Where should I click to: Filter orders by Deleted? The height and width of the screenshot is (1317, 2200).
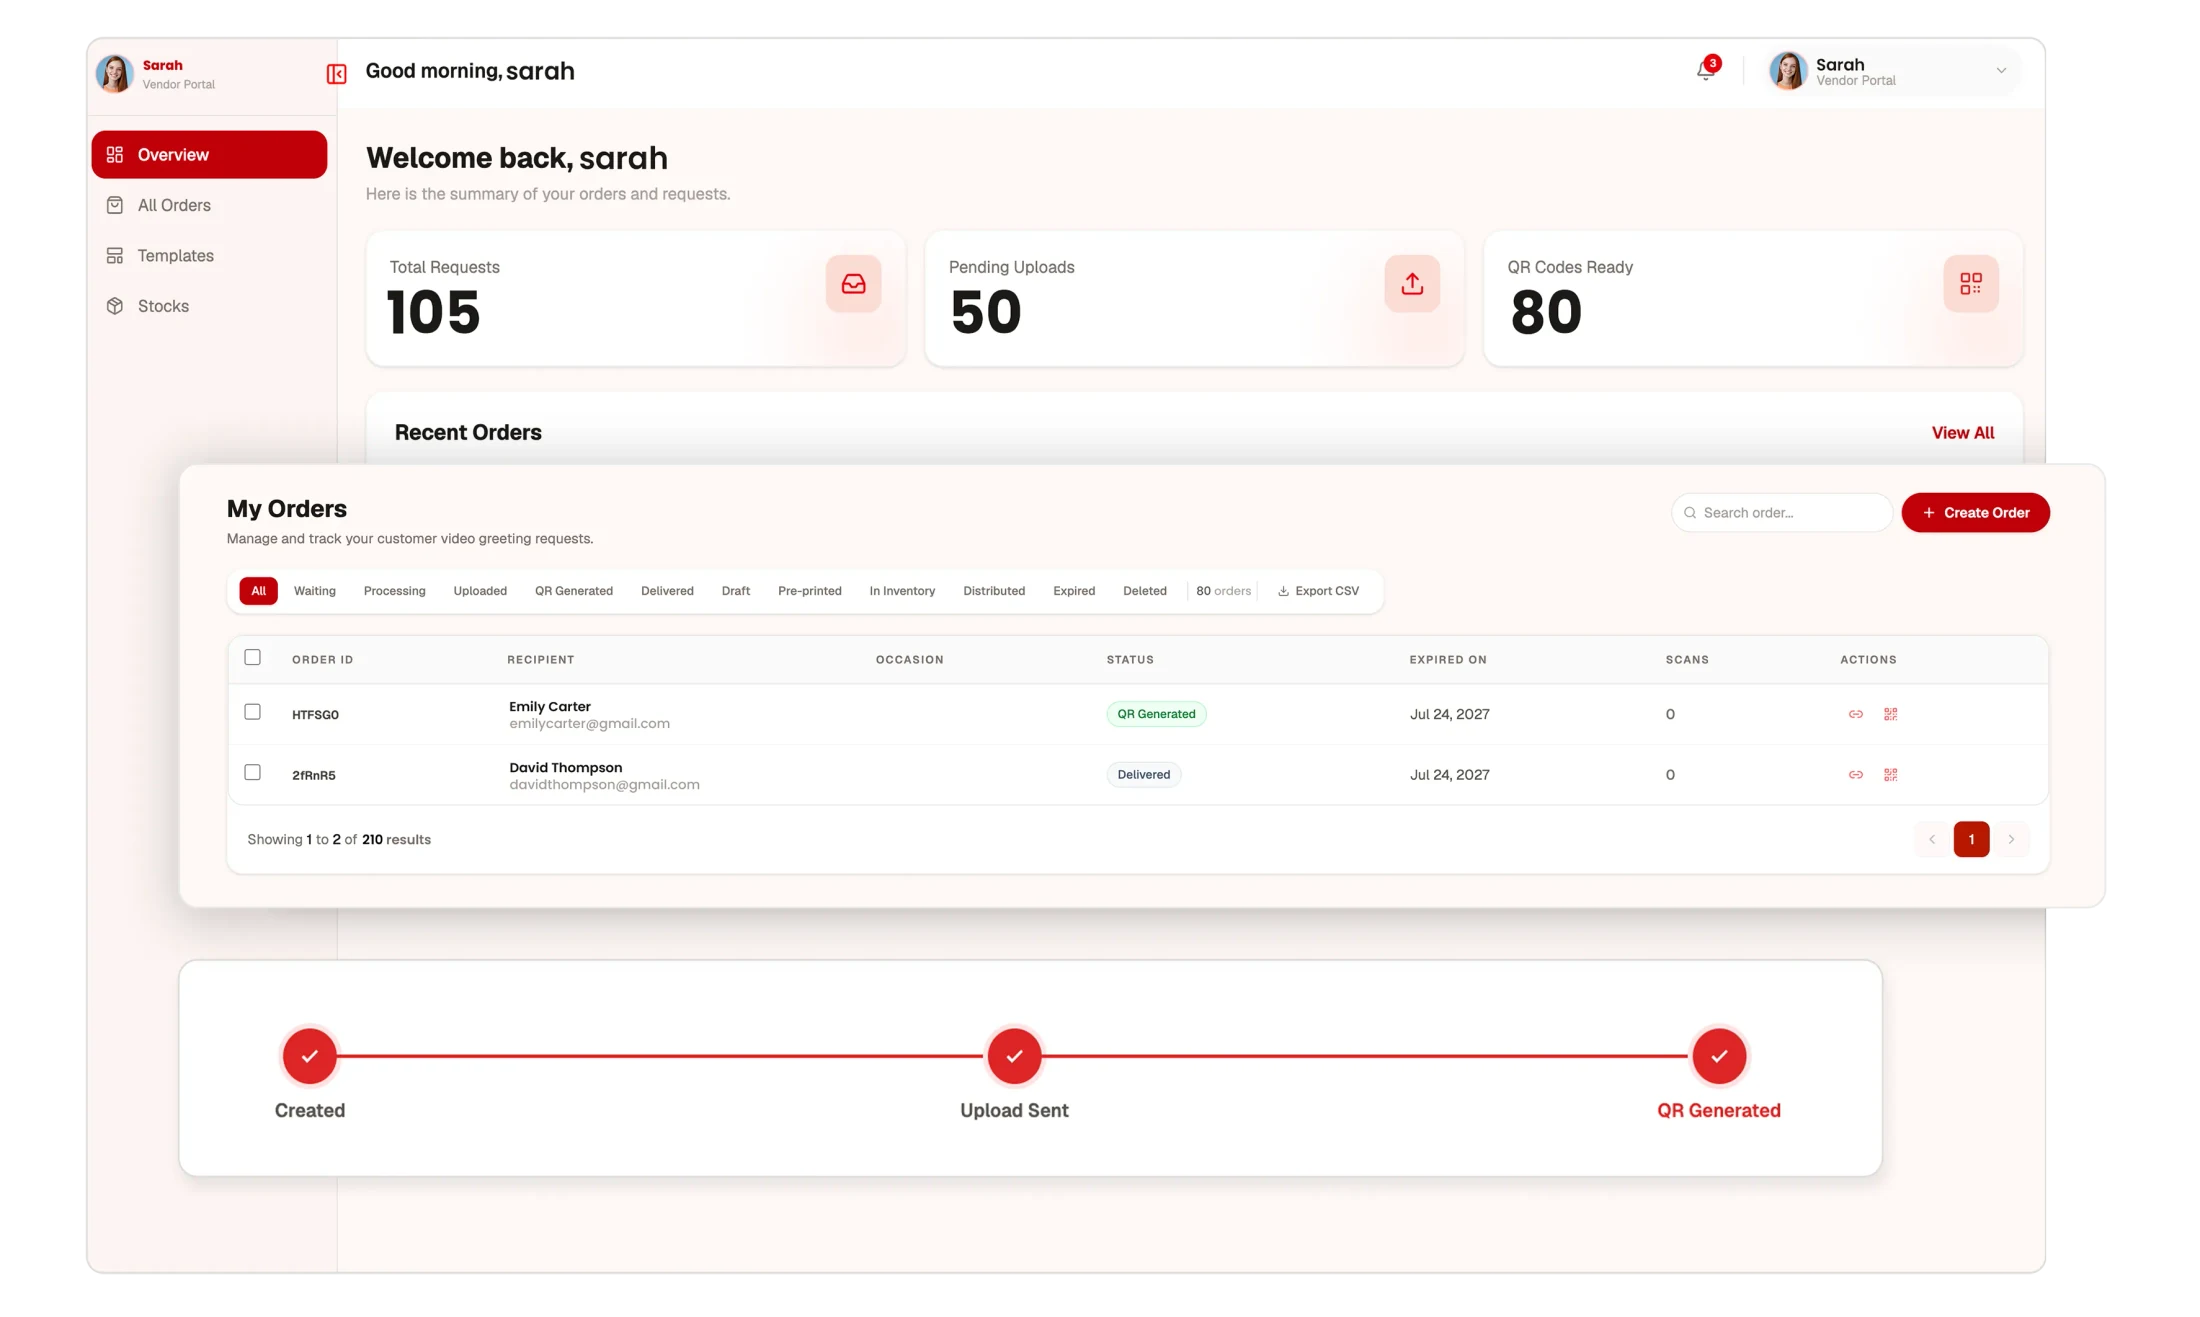(x=1144, y=591)
